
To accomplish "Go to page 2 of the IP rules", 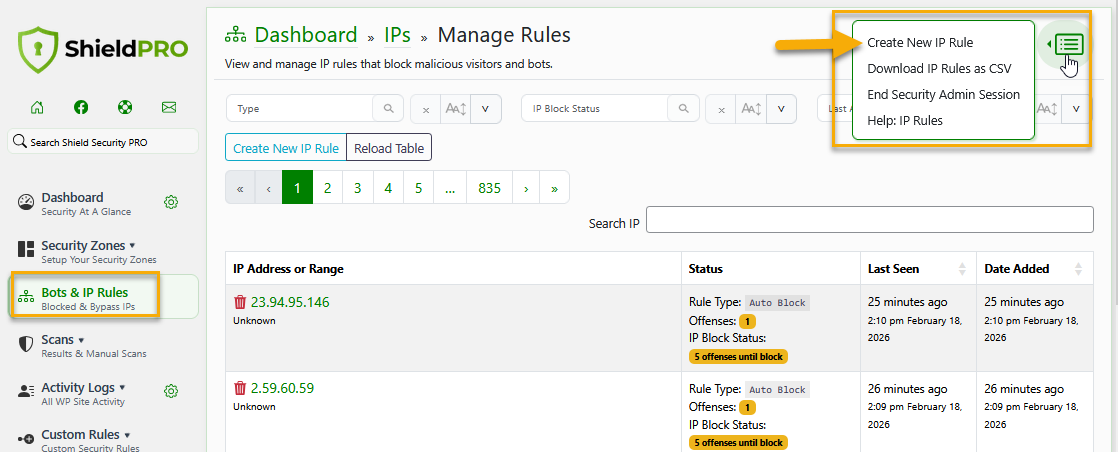I will [327, 189].
